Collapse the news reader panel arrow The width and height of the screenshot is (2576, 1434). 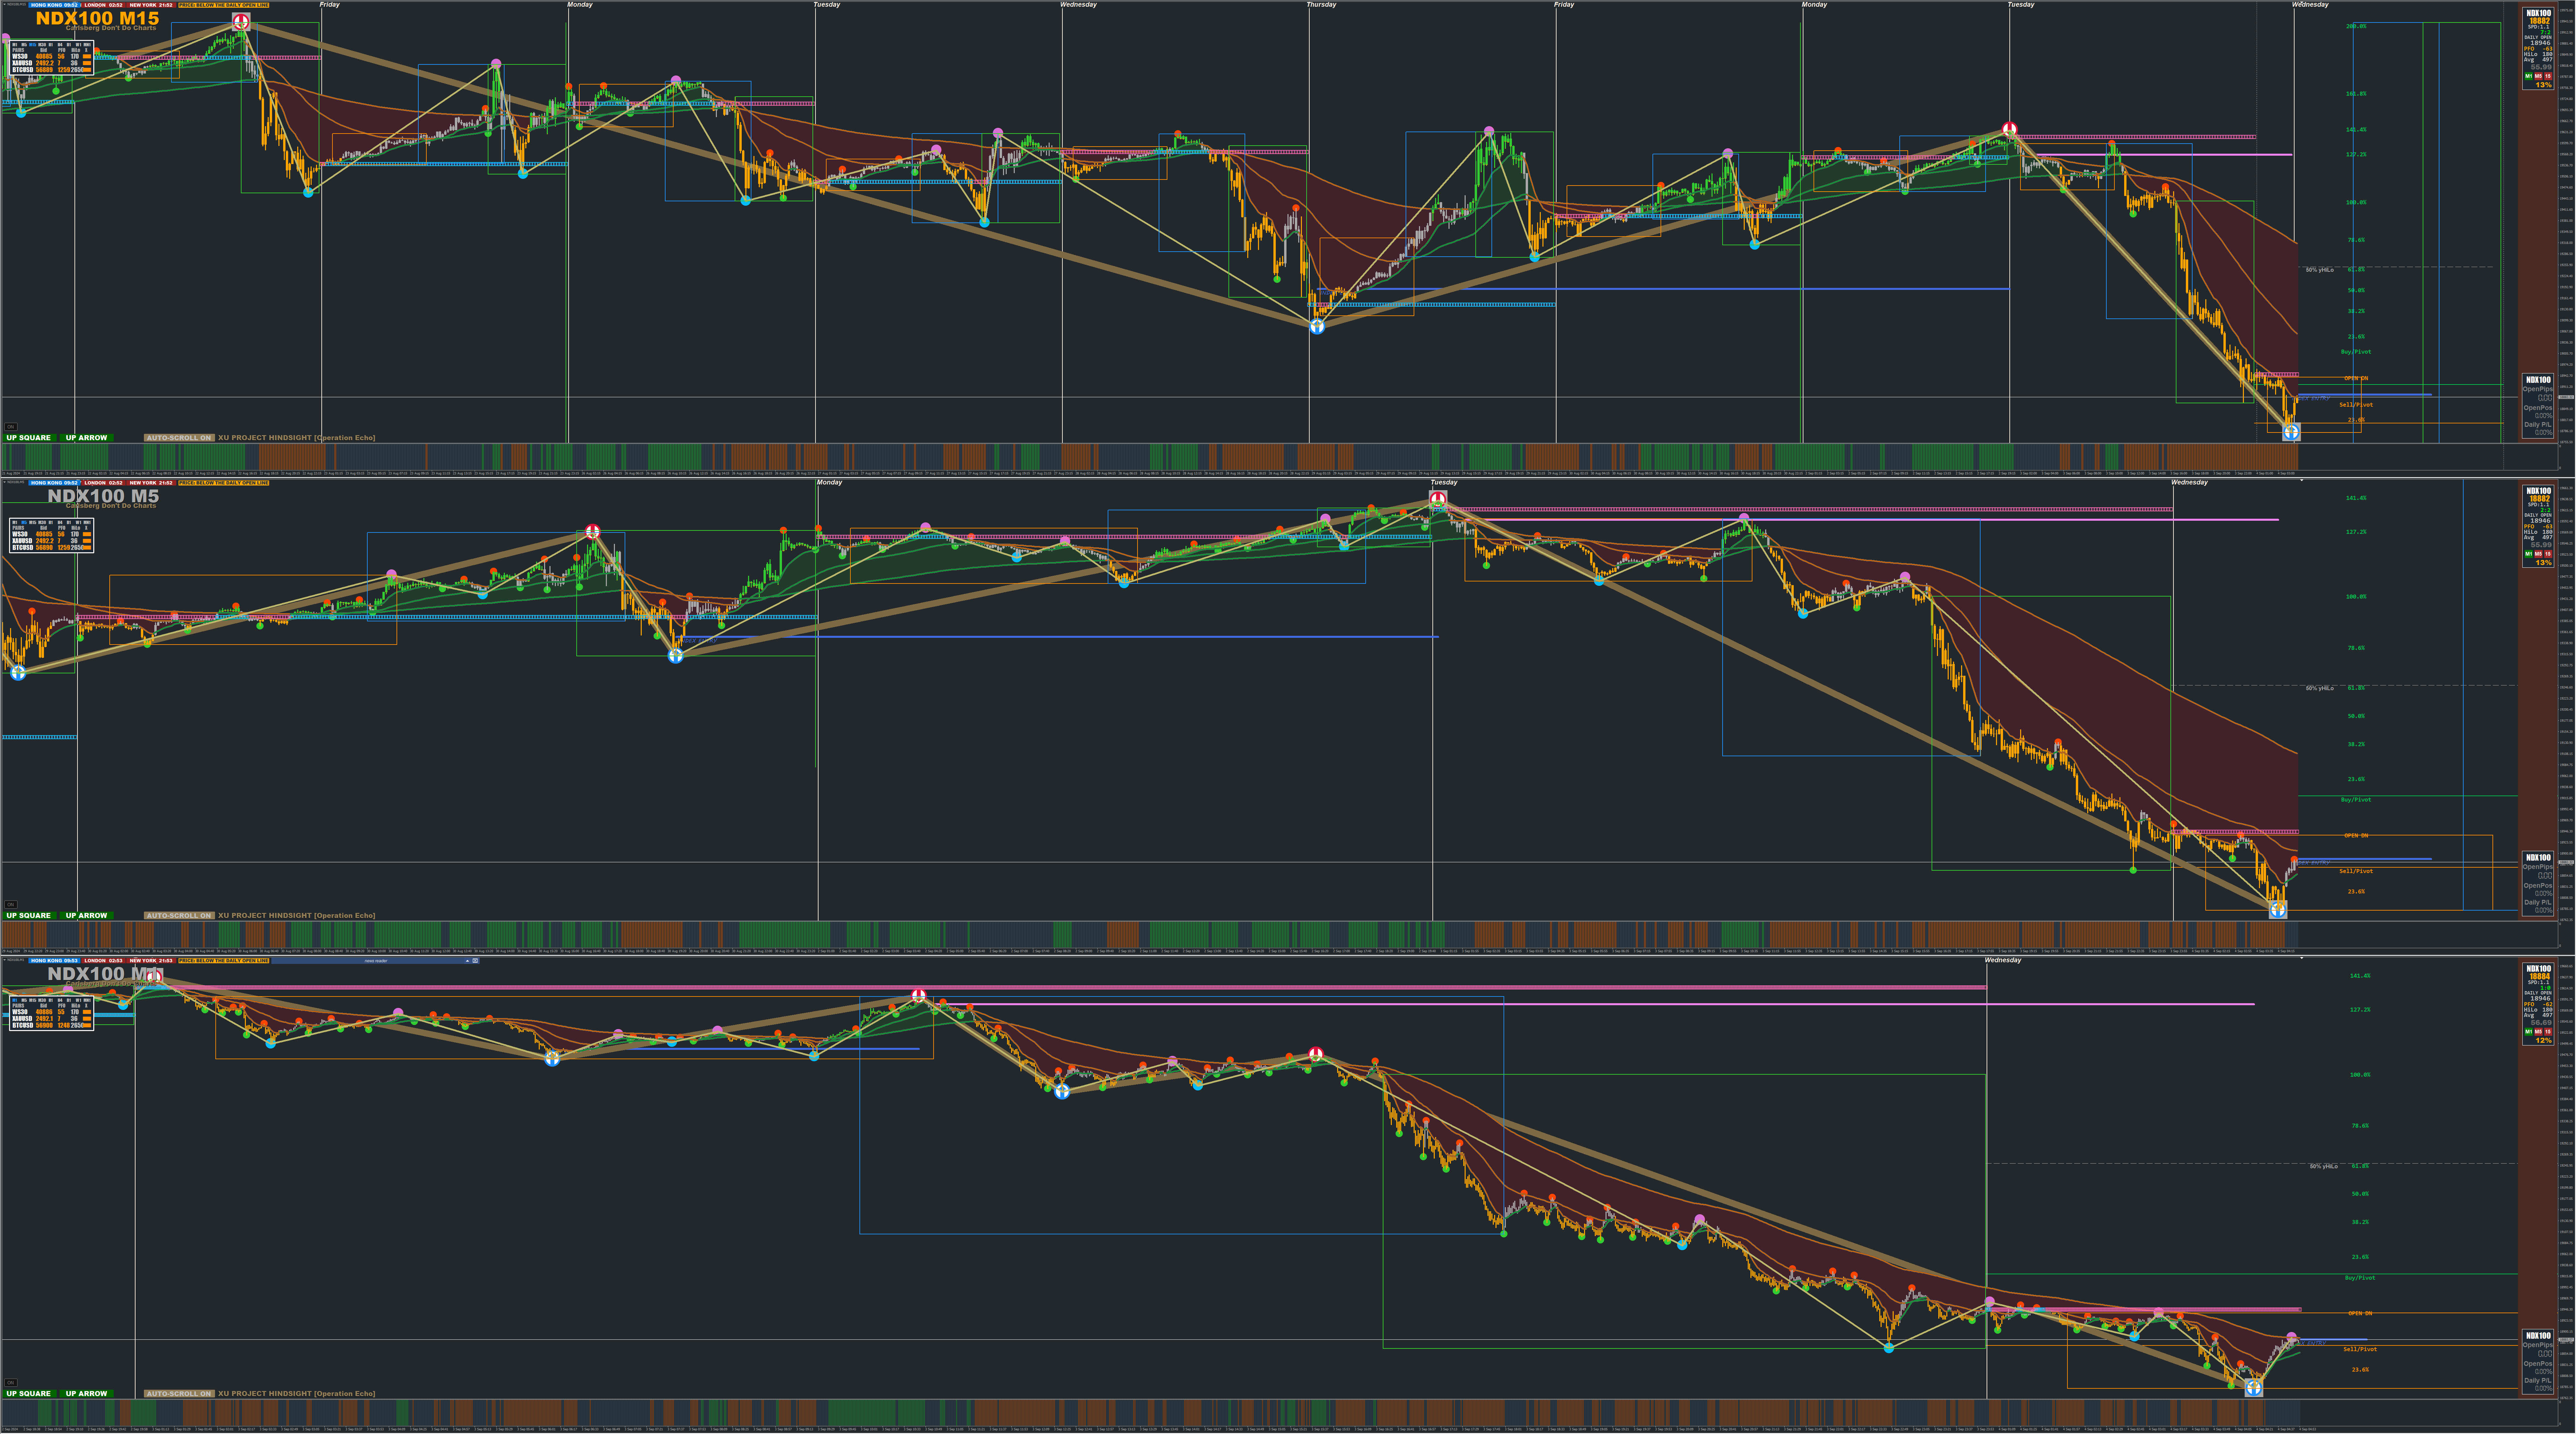click(468, 961)
